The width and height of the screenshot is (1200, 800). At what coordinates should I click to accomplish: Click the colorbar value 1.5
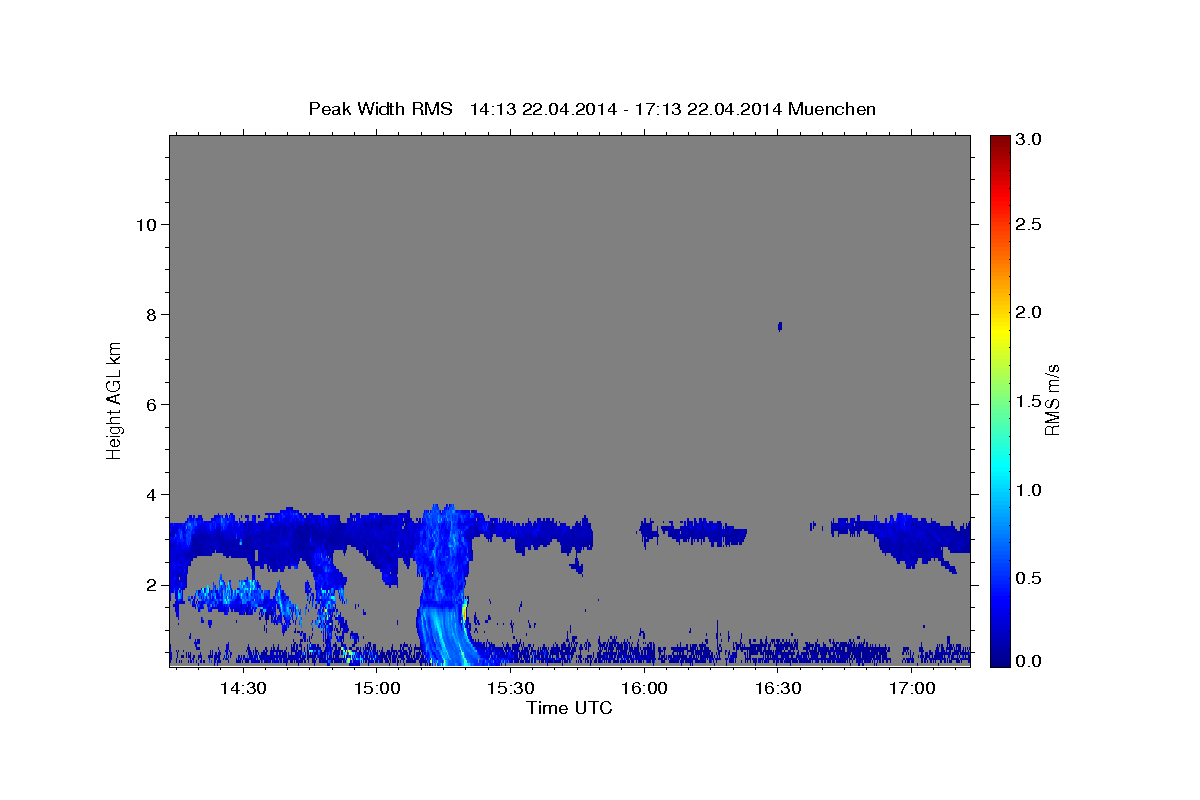click(1029, 401)
